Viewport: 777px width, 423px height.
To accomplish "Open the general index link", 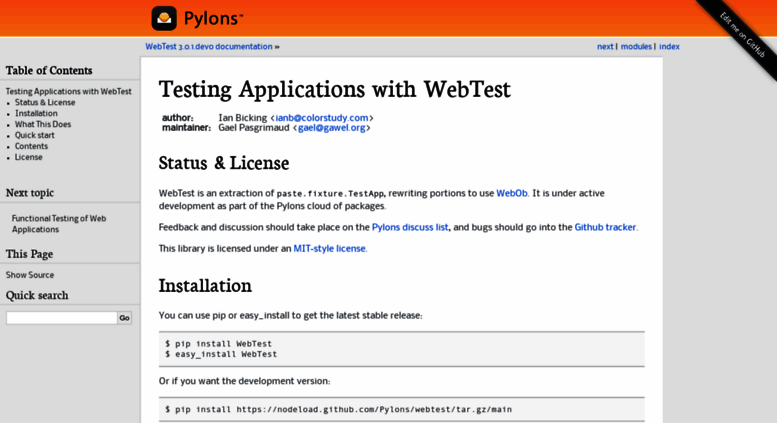I will (x=669, y=47).
